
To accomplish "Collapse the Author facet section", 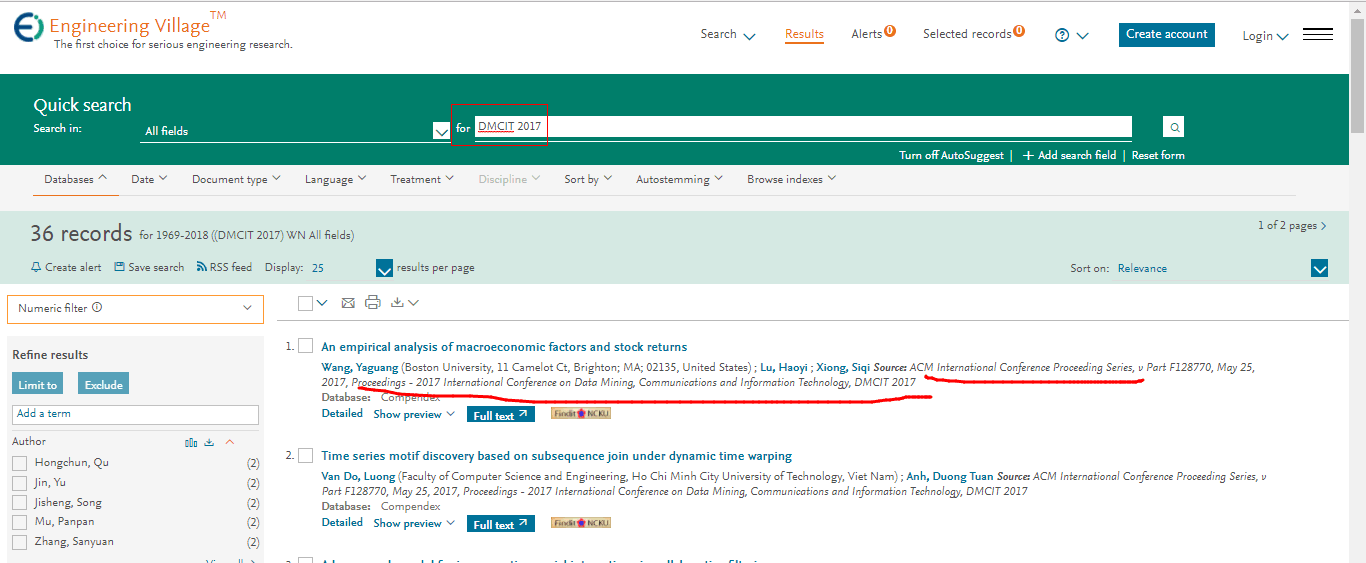I will coord(230,442).
